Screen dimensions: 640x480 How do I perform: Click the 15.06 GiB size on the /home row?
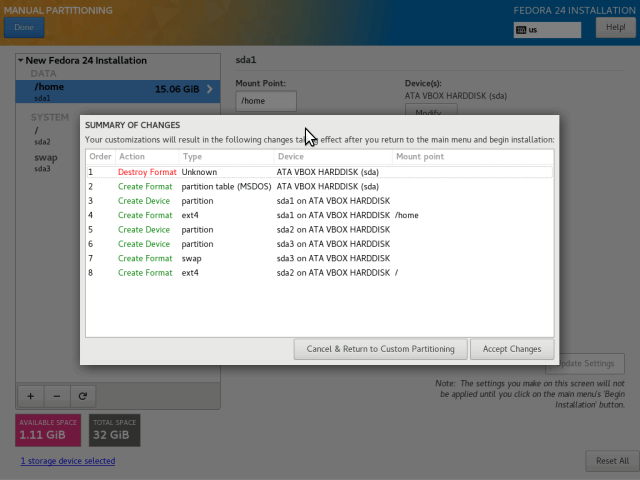coord(177,89)
